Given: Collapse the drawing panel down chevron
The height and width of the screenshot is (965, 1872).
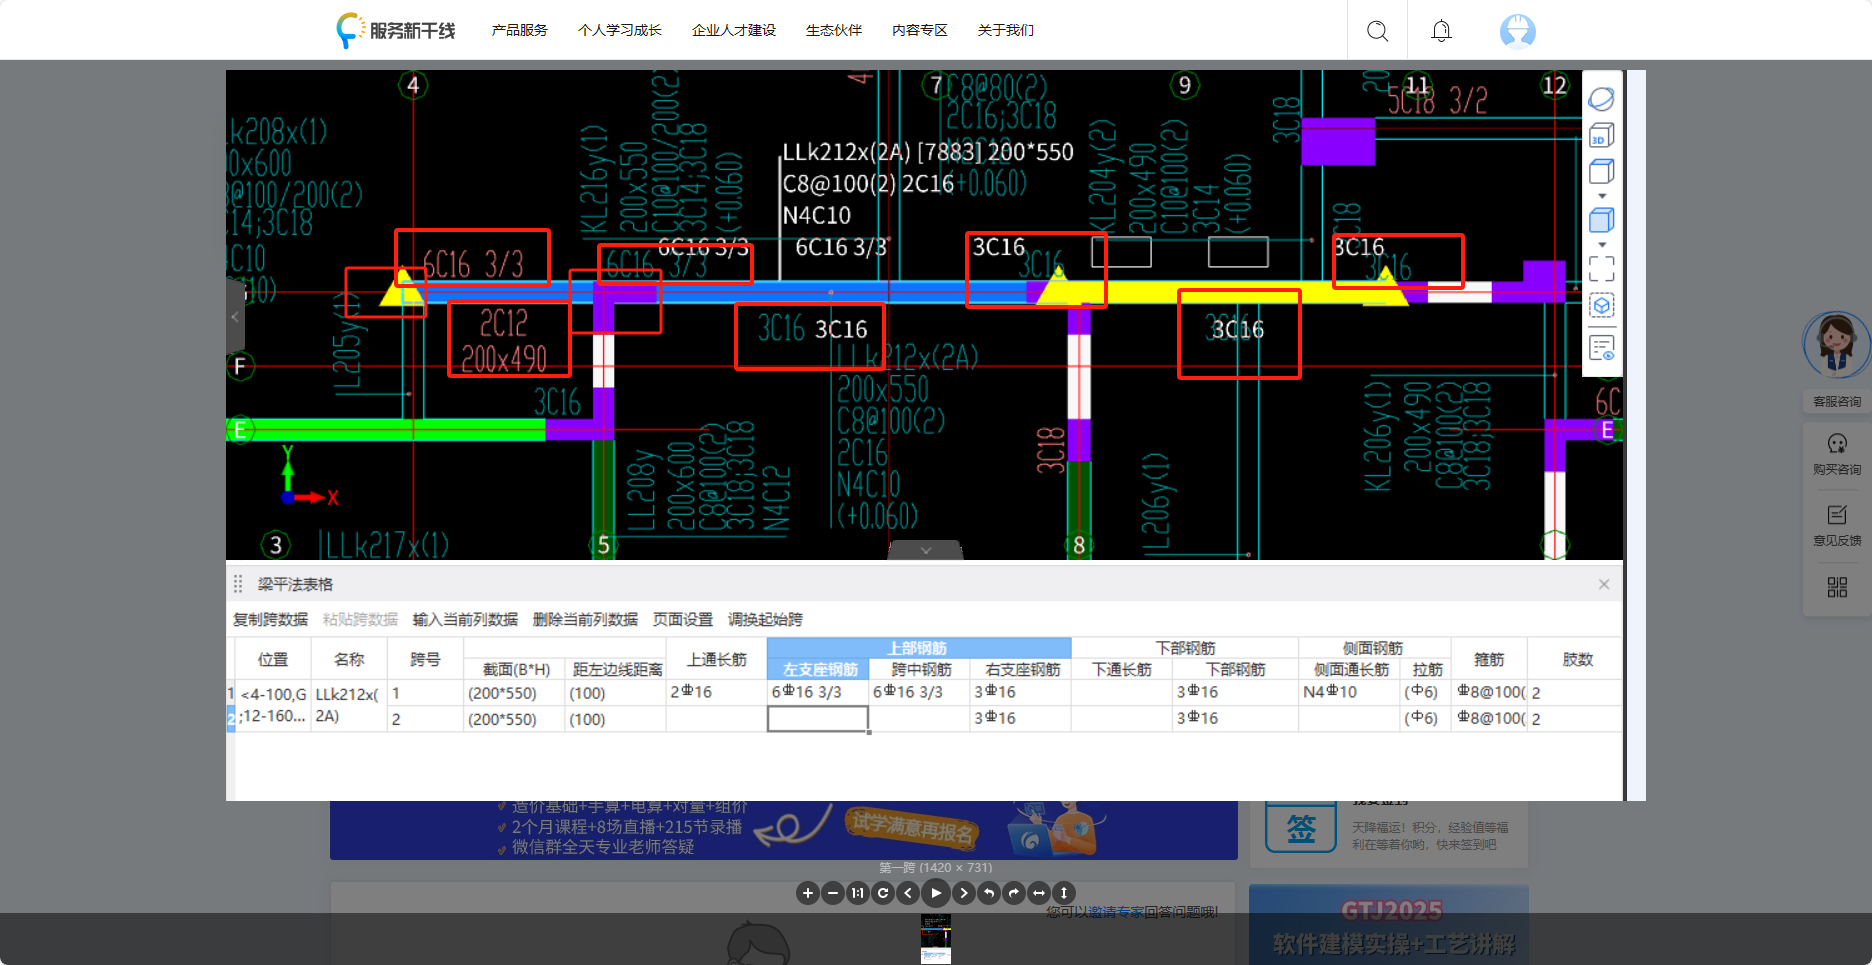Looking at the screenshot, I should [x=925, y=550].
